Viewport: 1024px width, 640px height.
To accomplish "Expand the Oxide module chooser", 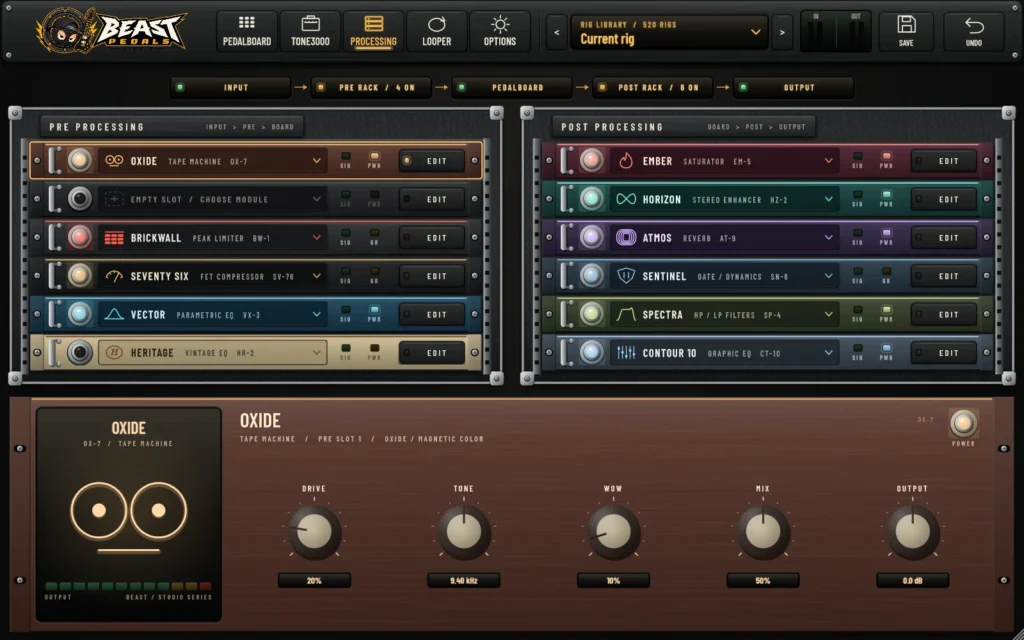I will [x=317, y=161].
